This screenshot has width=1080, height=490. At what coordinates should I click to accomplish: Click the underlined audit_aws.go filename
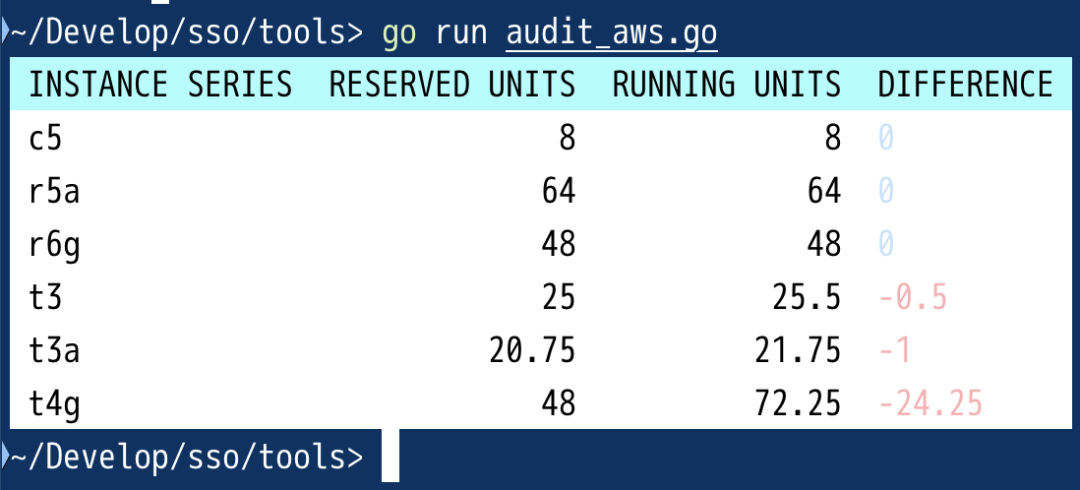(612, 32)
